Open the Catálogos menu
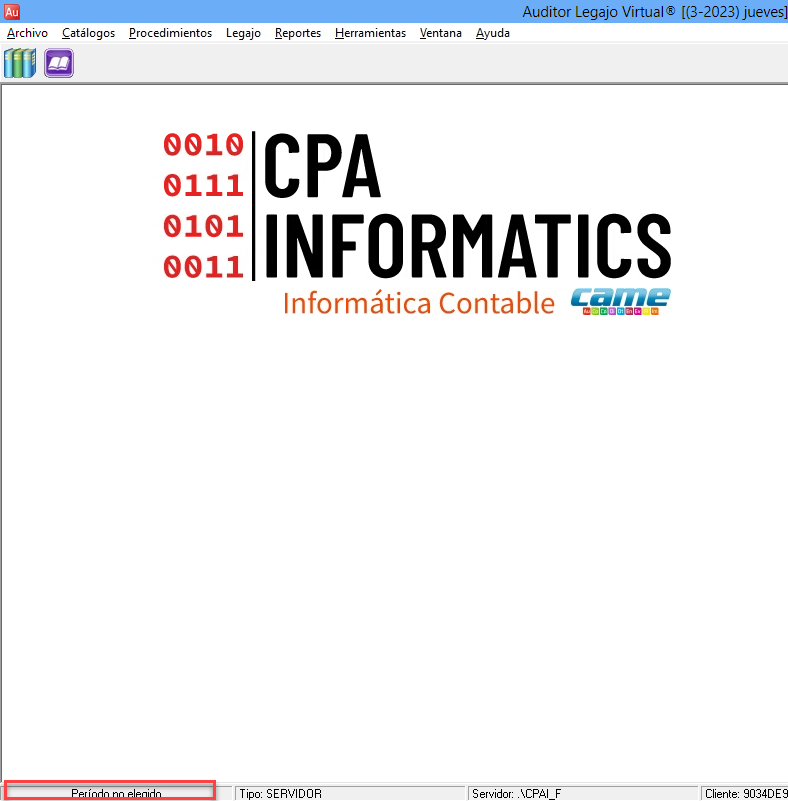Image resolution: width=788 pixels, height=801 pixels. pos(88,33)
